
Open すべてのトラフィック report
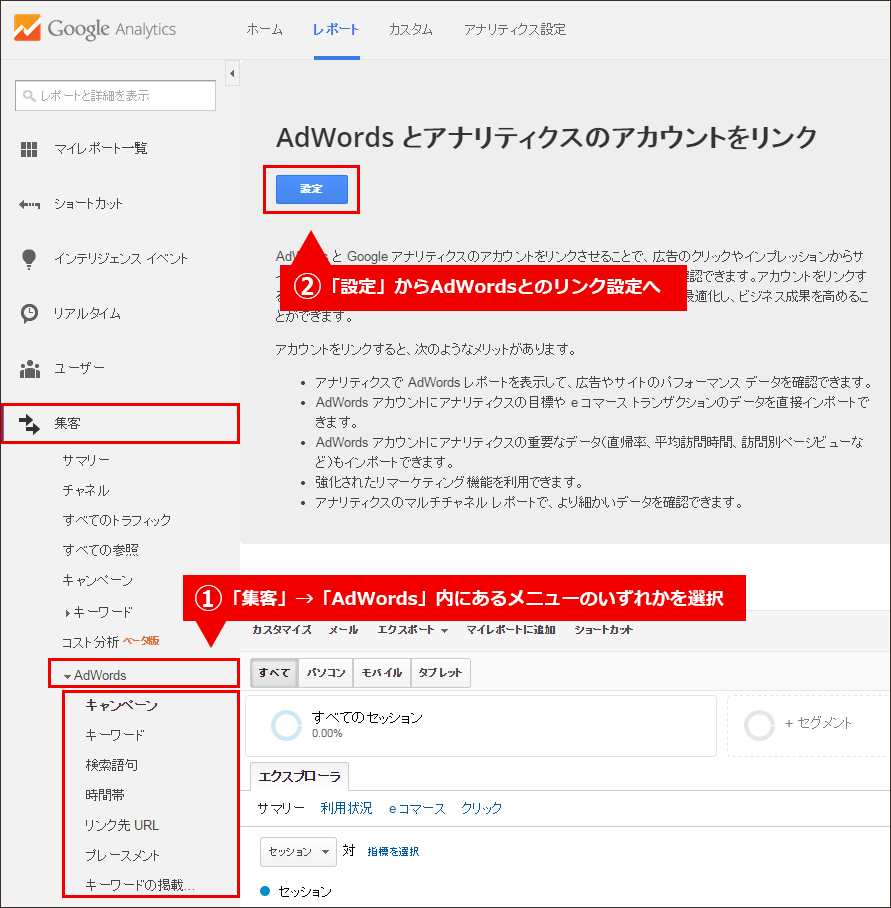tap(116, 521)
